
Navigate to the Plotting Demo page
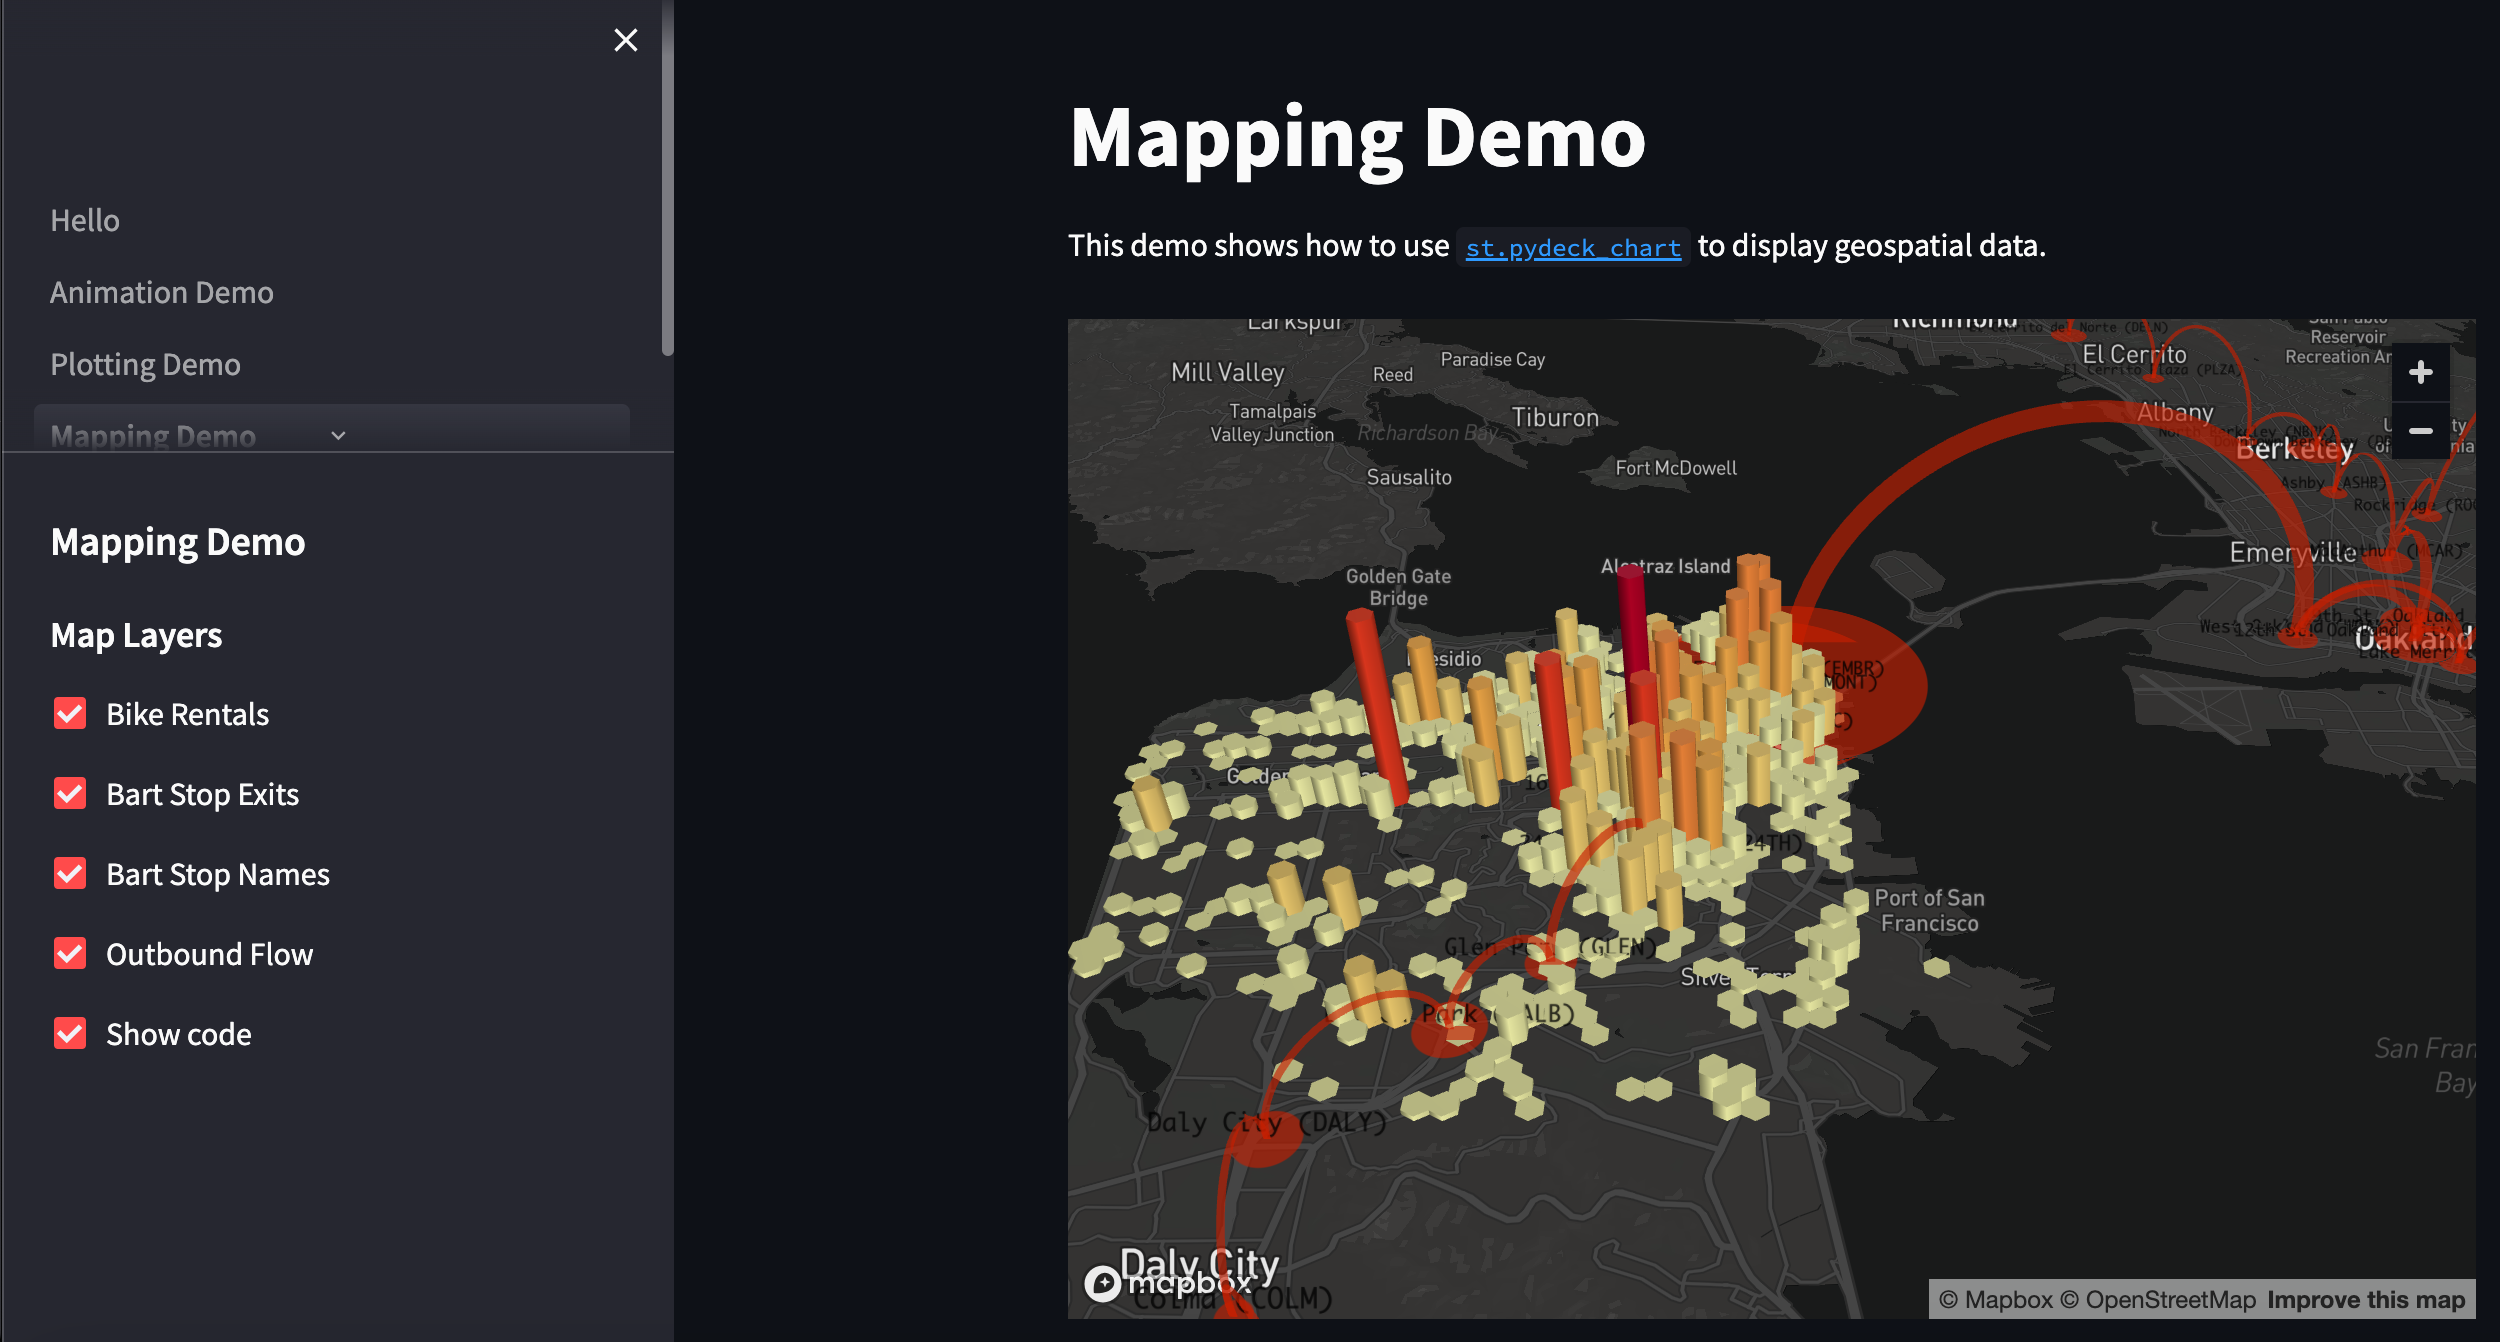(x=145, y=365)
